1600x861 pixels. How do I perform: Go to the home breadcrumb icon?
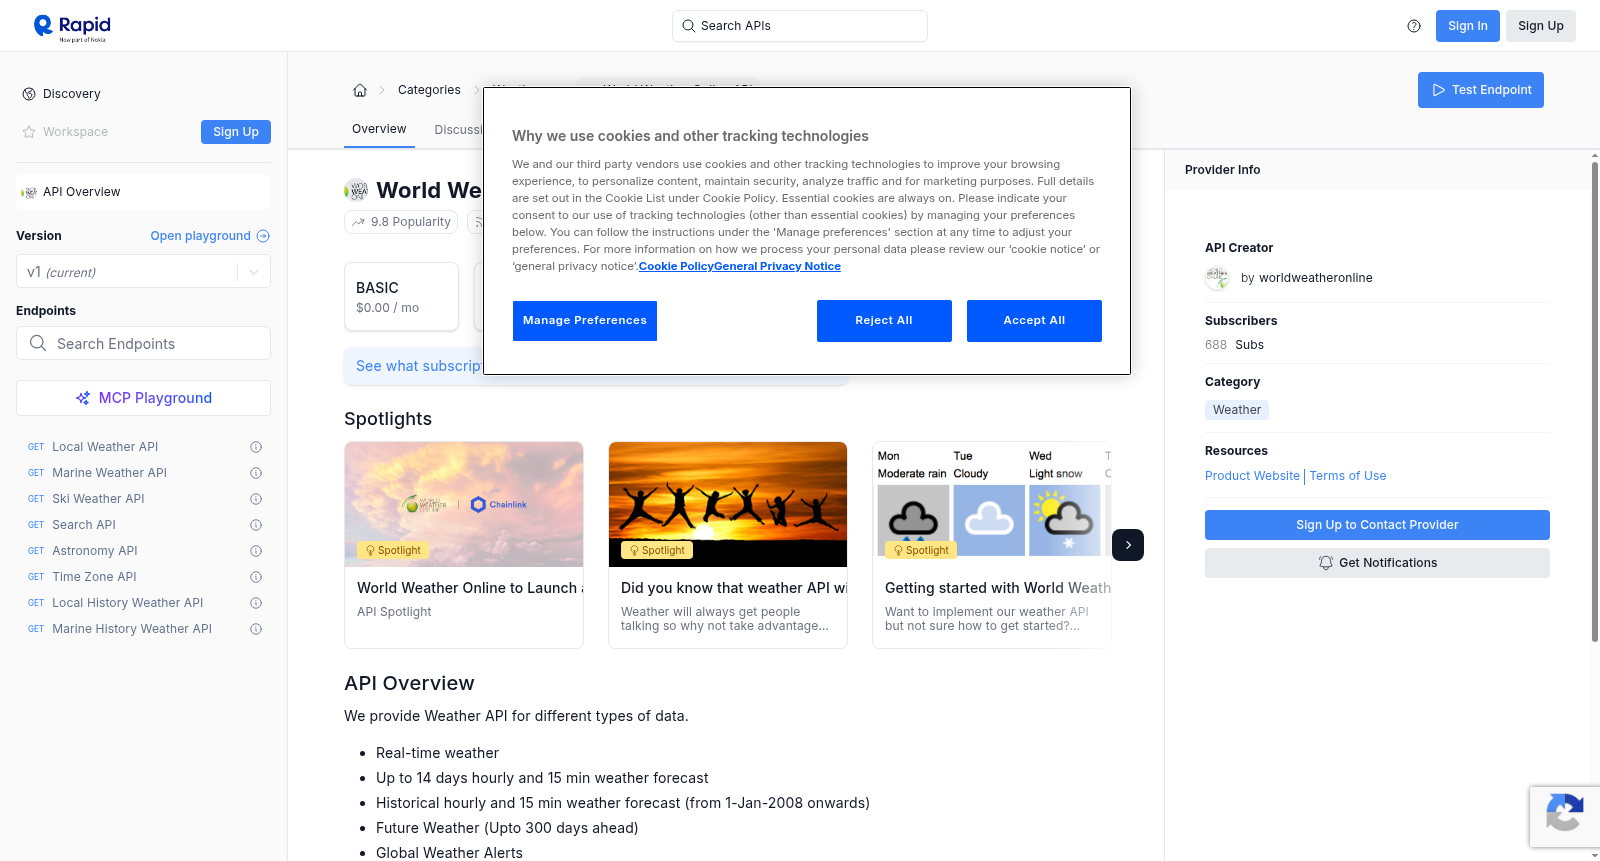click(x=360, y=90)
